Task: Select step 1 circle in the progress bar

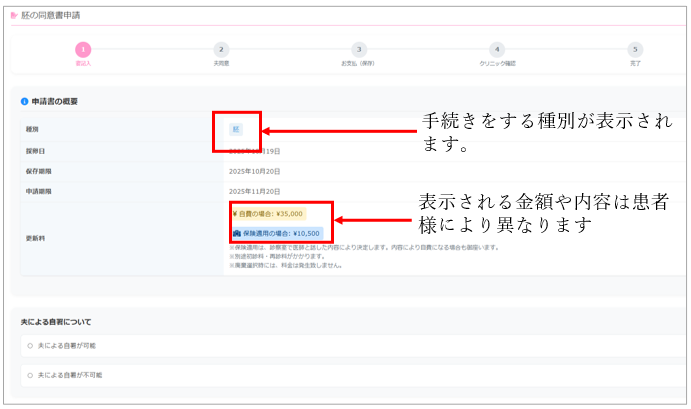Action: tap(83, 49)
